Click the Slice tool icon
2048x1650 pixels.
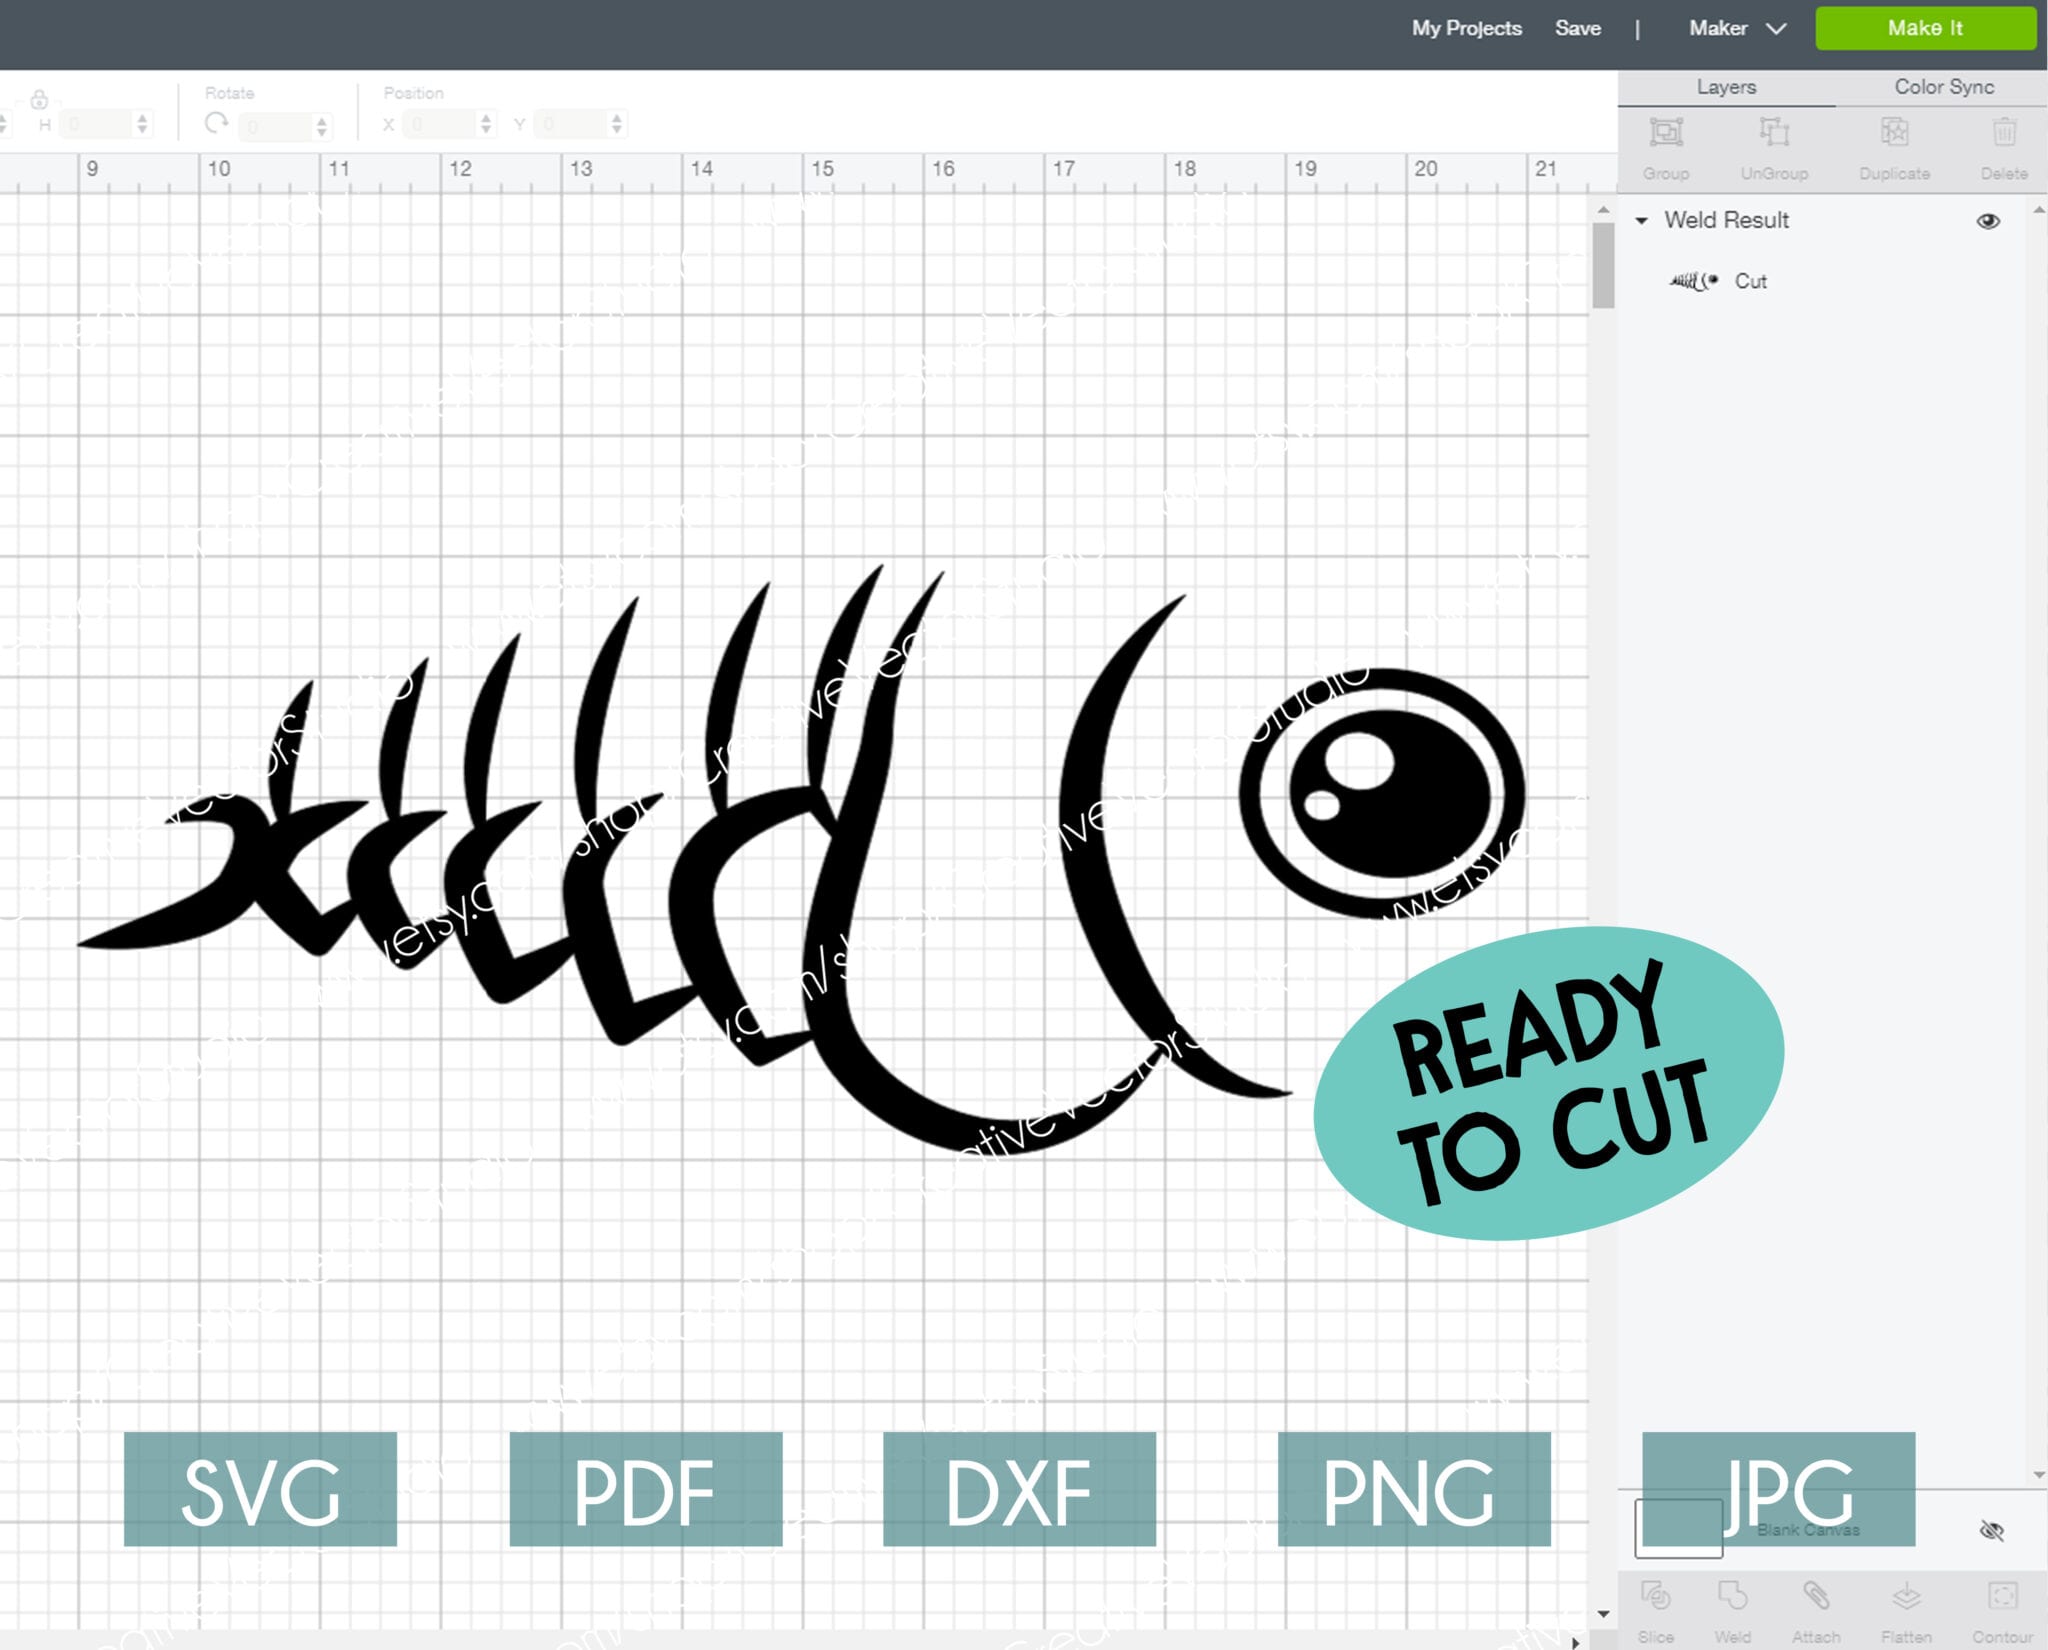[x=1656, y=1596]
